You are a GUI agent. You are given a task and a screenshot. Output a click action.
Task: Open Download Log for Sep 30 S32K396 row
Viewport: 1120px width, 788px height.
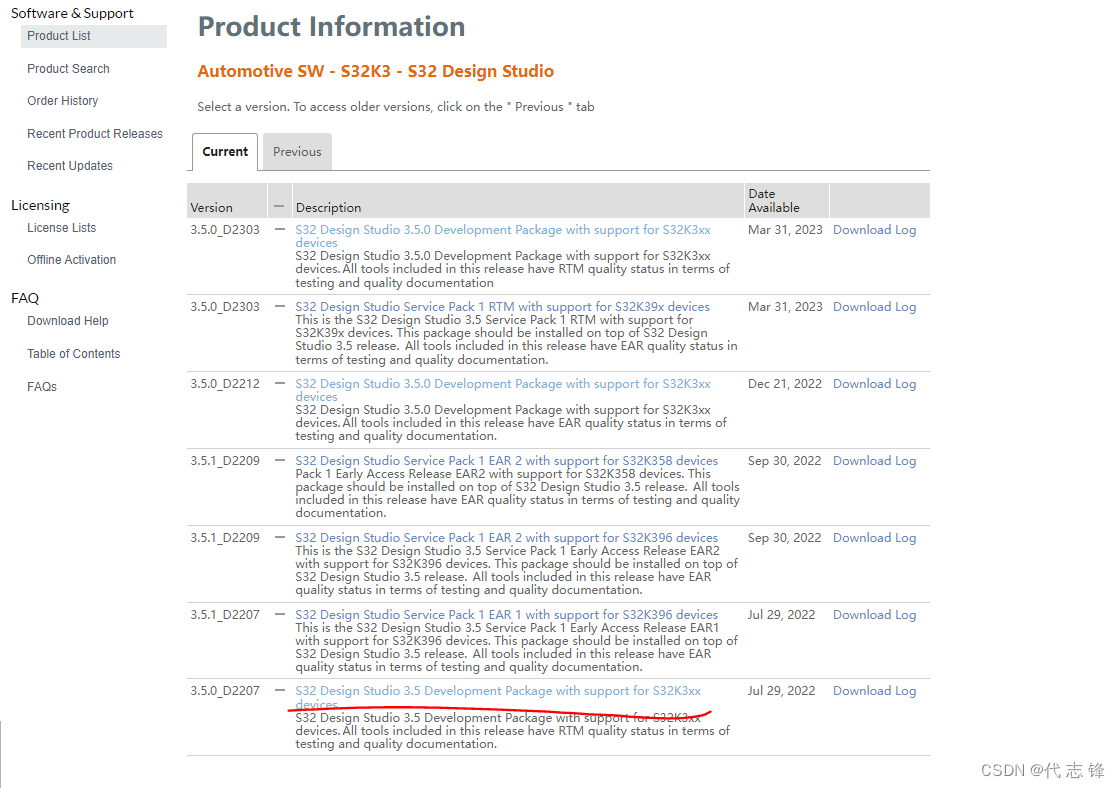(874, 537)
